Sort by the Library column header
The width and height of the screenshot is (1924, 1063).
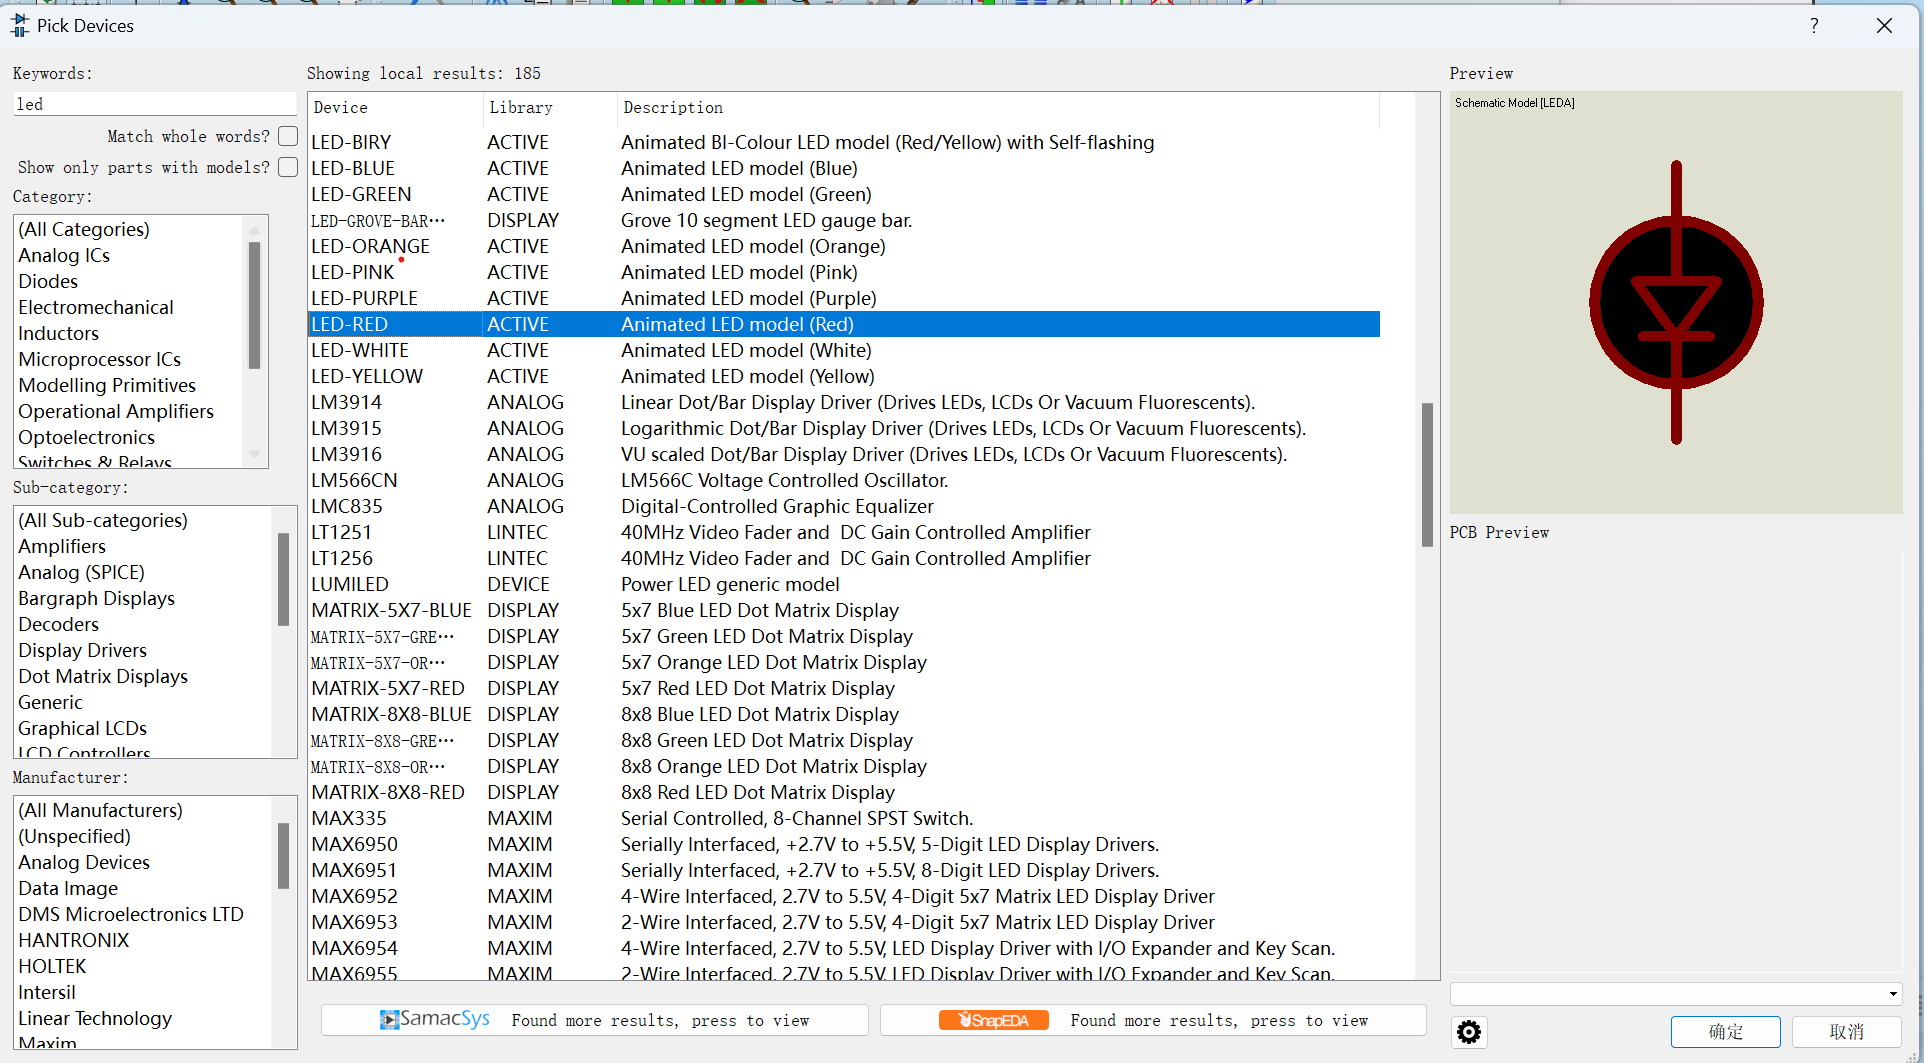pos(550,108)
